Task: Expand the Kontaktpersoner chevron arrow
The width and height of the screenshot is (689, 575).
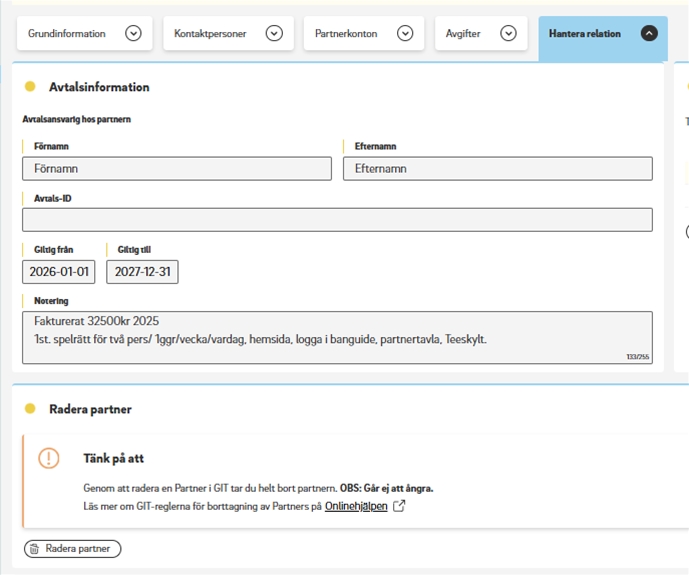Action: pyautogui.click(x=274, y=34)
